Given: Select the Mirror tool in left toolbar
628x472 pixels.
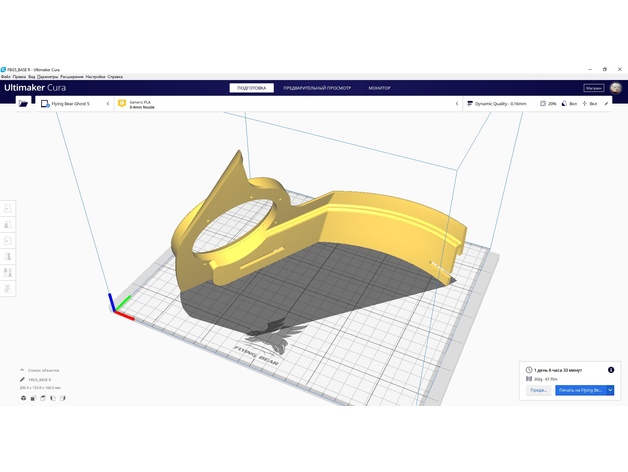Looking at the screenshot, I should point(9,256).
